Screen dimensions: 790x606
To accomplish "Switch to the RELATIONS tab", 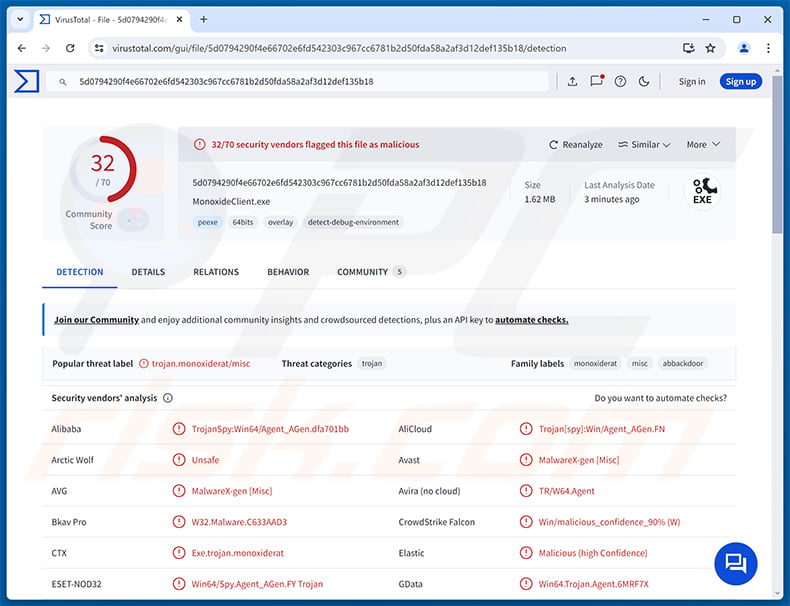I will tap(216, 272).
